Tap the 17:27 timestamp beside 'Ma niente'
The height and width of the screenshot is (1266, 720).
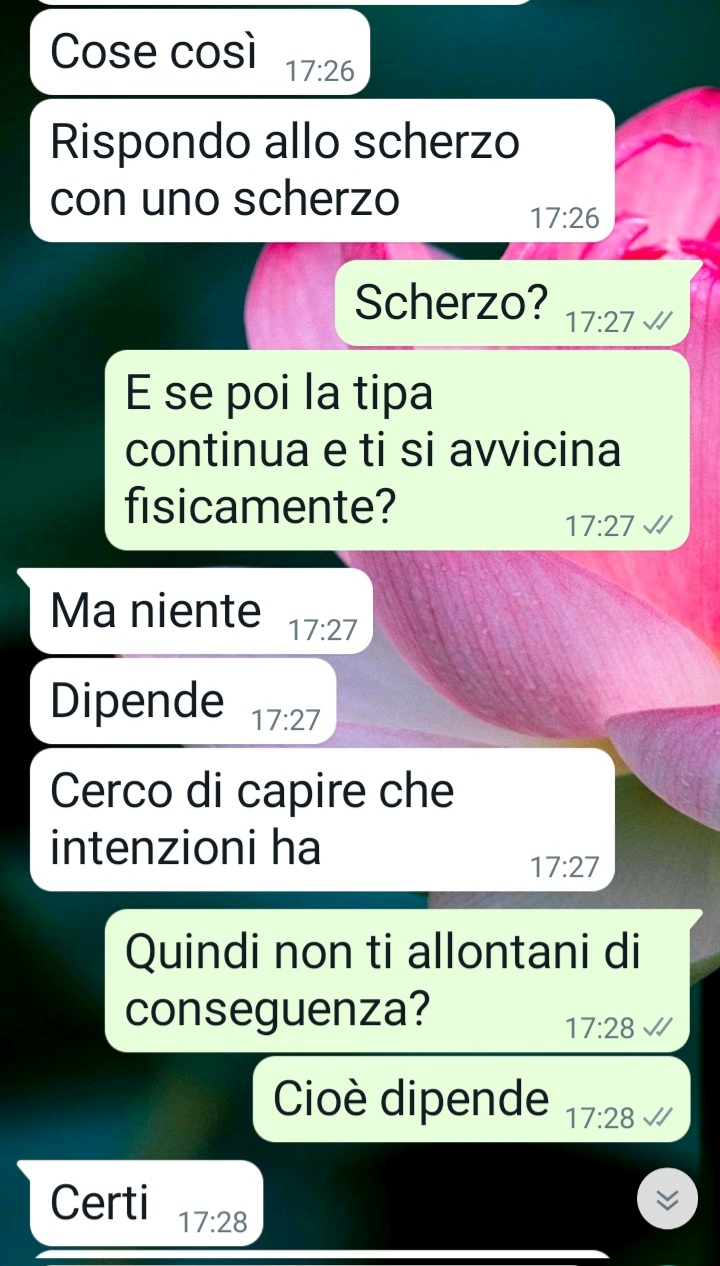coord(322,631)
